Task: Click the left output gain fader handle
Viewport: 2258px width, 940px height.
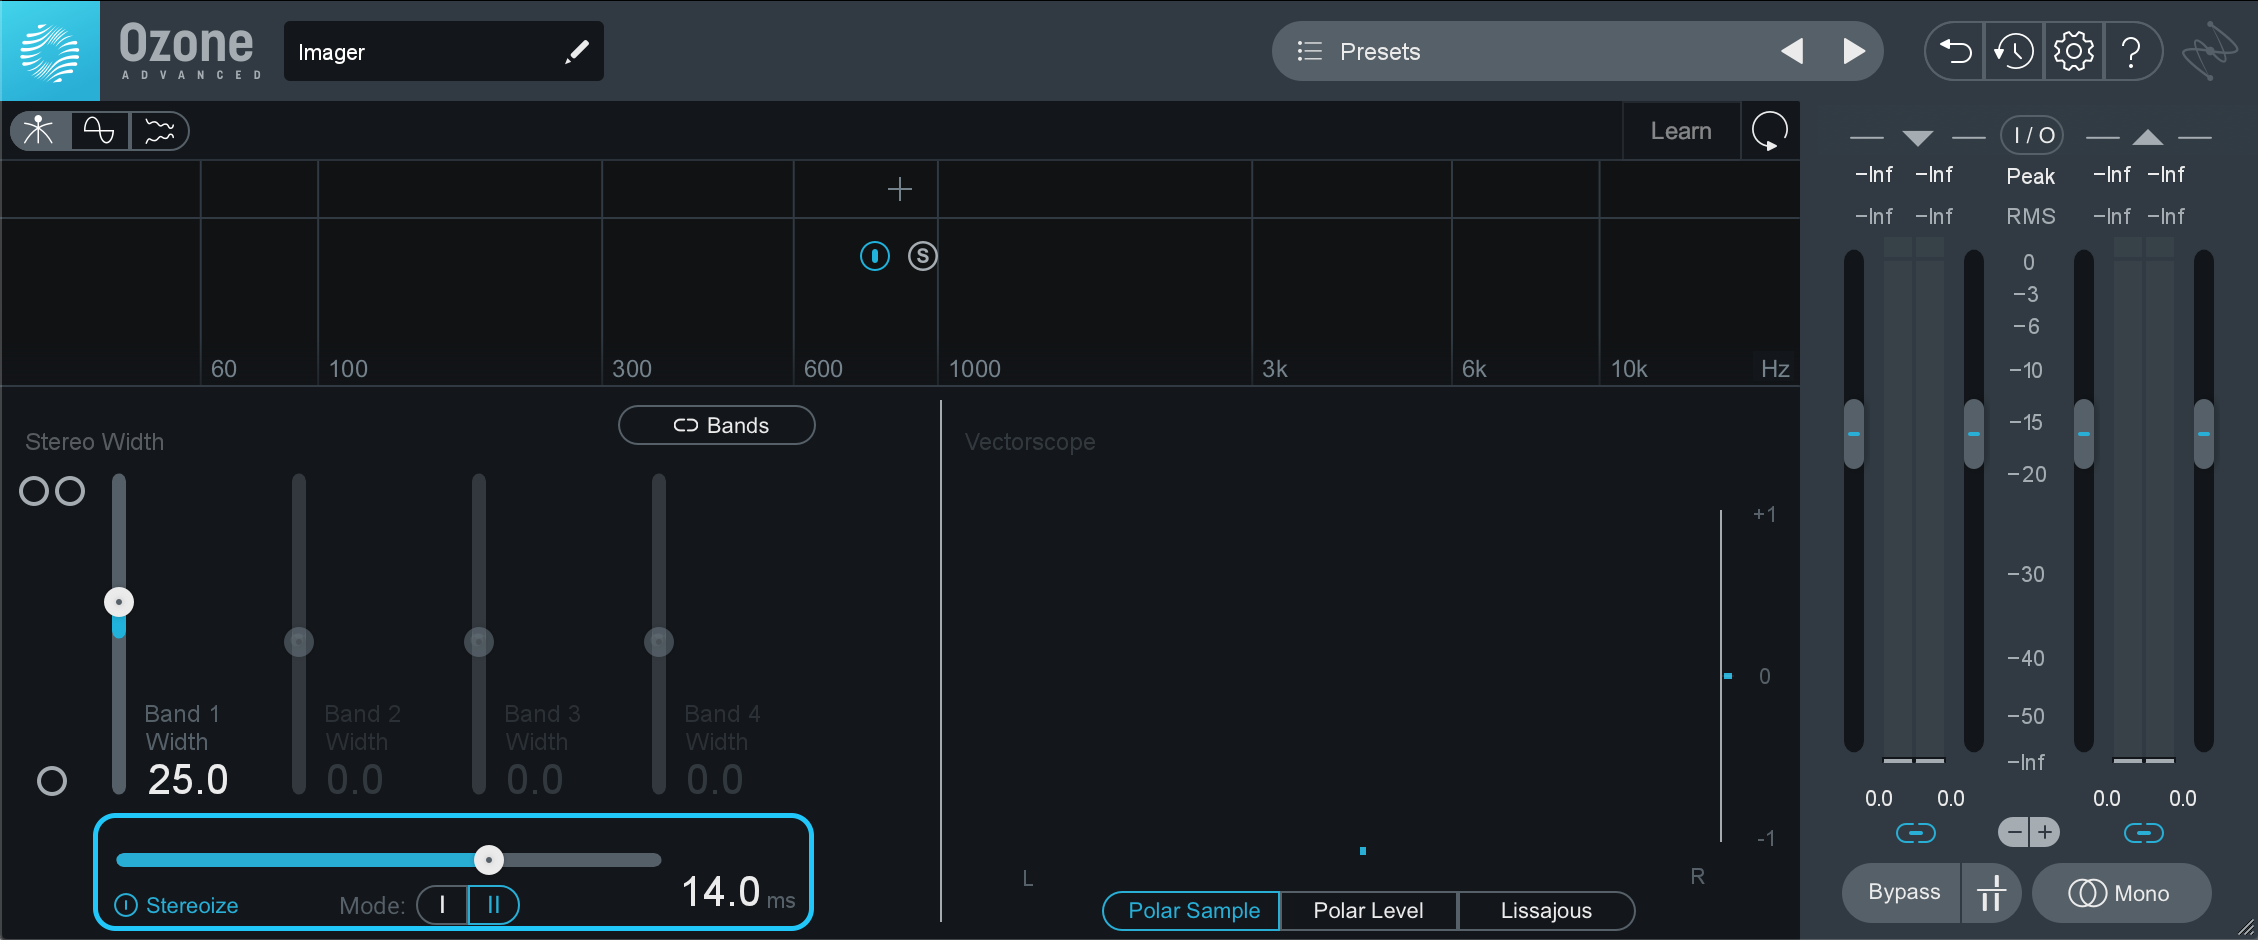Action: (2084, 434)
